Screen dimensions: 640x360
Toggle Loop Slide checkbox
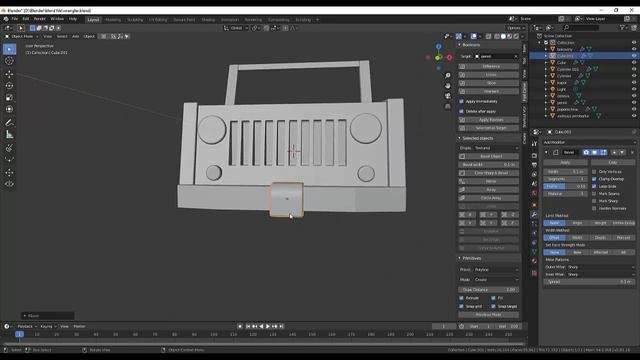click(x=594, y=187)
